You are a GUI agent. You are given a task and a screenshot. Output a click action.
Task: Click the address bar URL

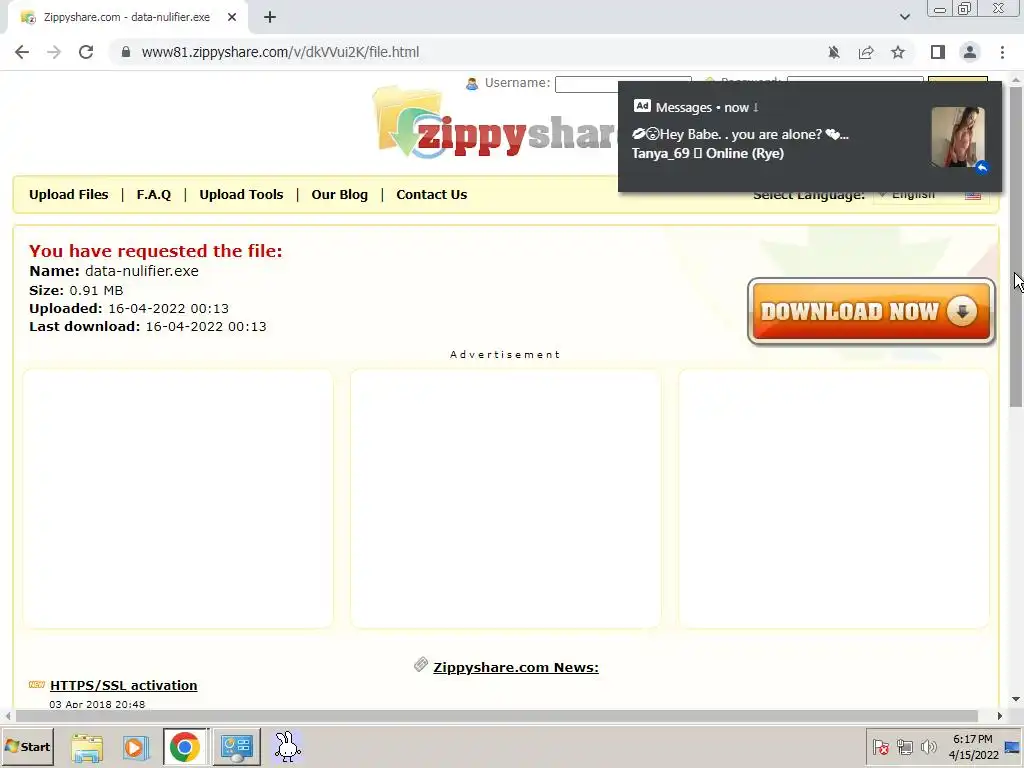pyautogui.click(x=280, y=52)
